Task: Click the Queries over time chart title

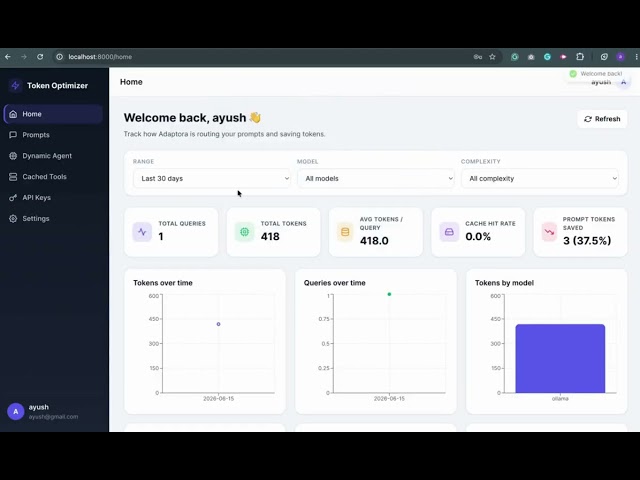Action: pos(334,283)
